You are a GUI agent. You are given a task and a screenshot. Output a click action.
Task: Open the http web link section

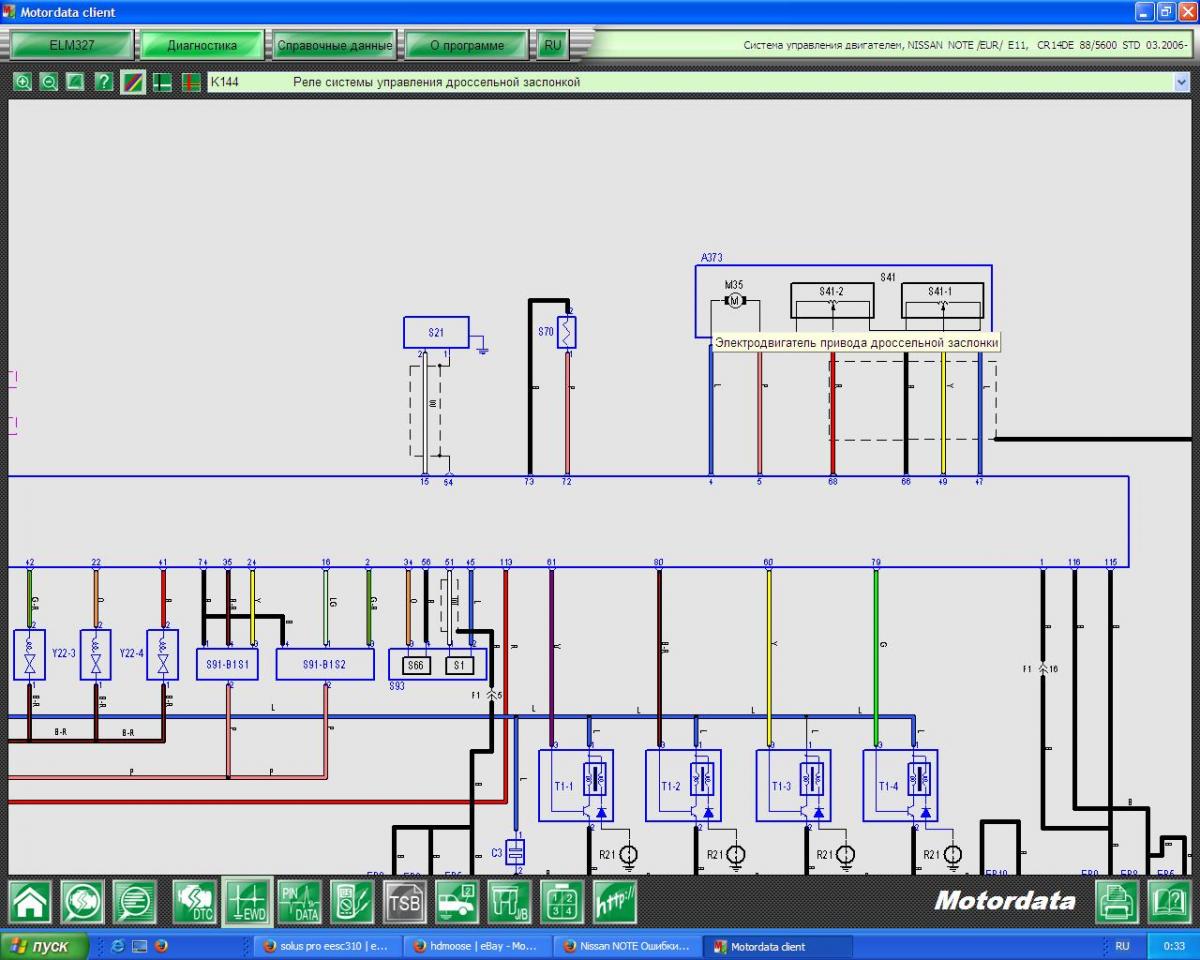click(x=615, y=901)
